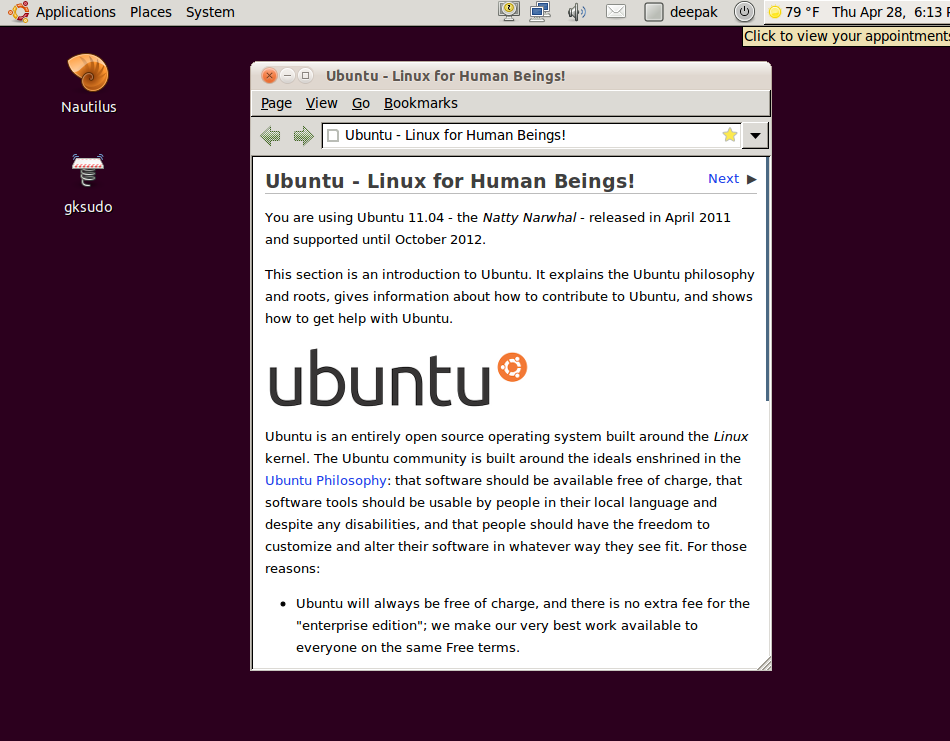Click the network connection monitors icon
Image resolution: width=950 pixels, height=741 pixels.
pyautogui.click(x=539, y=12)
